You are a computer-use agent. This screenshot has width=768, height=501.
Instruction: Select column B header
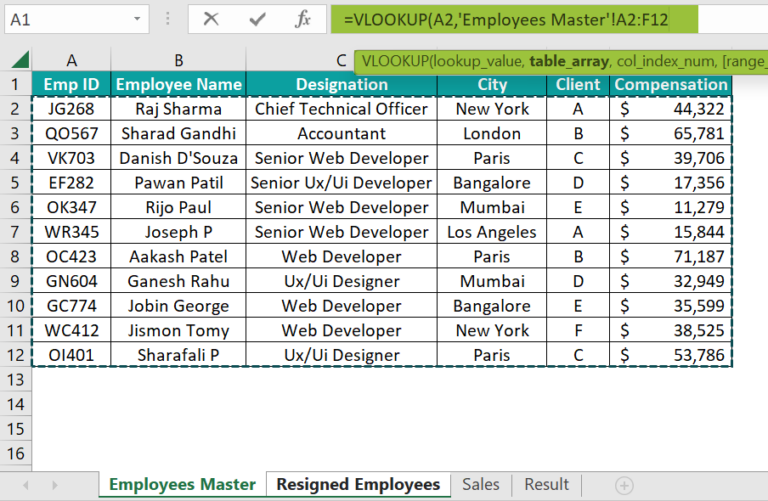coord(178,60)
